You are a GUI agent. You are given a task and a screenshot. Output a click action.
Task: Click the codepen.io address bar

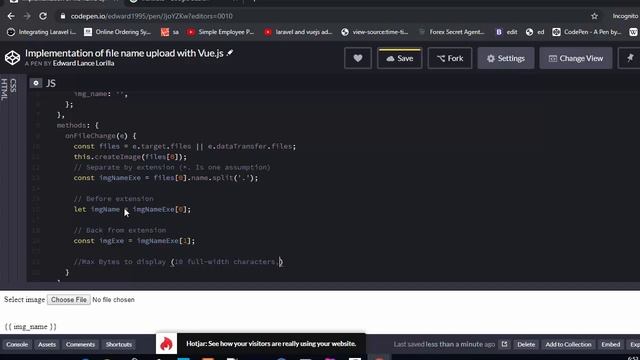click(x=151, y=16)
